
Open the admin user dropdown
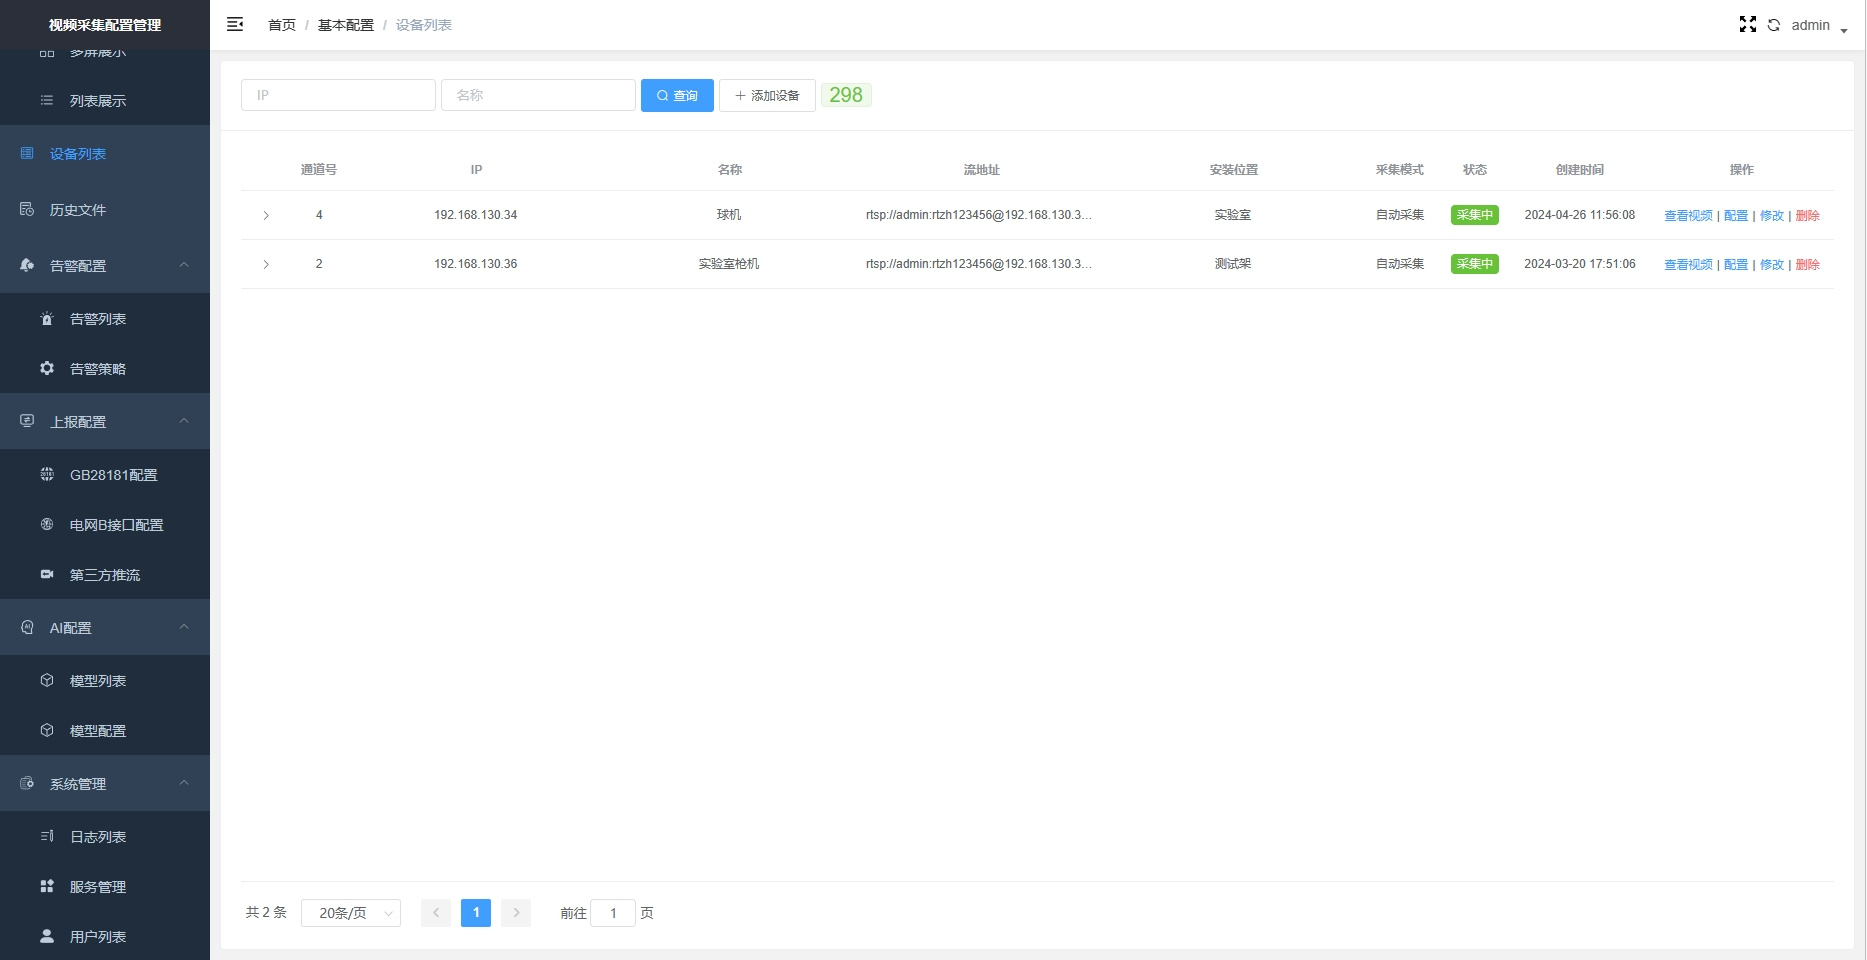[1818, 26]
